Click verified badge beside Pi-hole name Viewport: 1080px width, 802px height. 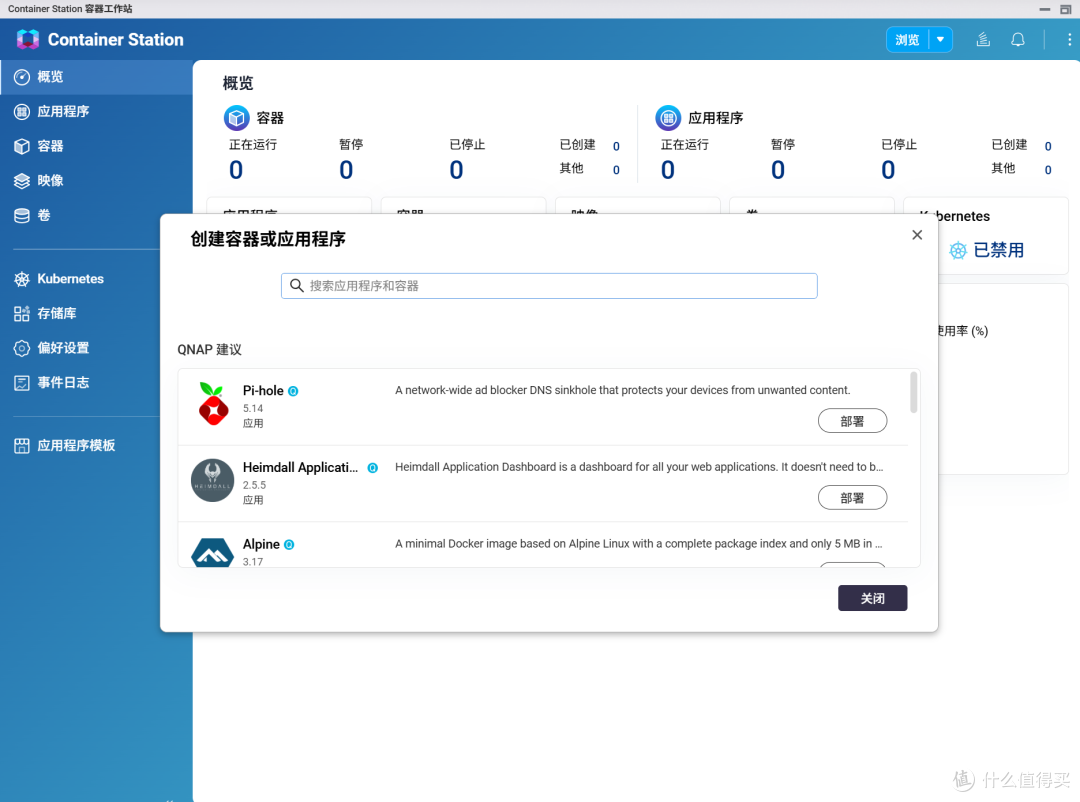tap(293, 391)
